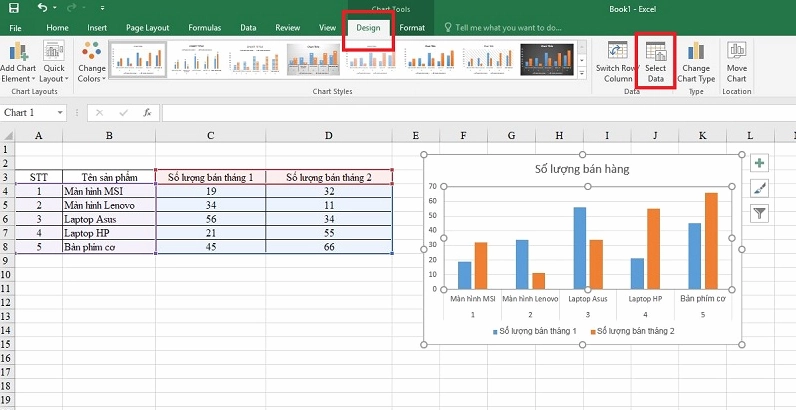This screenshot has width=796, height=410.
Task: Click inside the formula bar input
Action: (478, 113)
